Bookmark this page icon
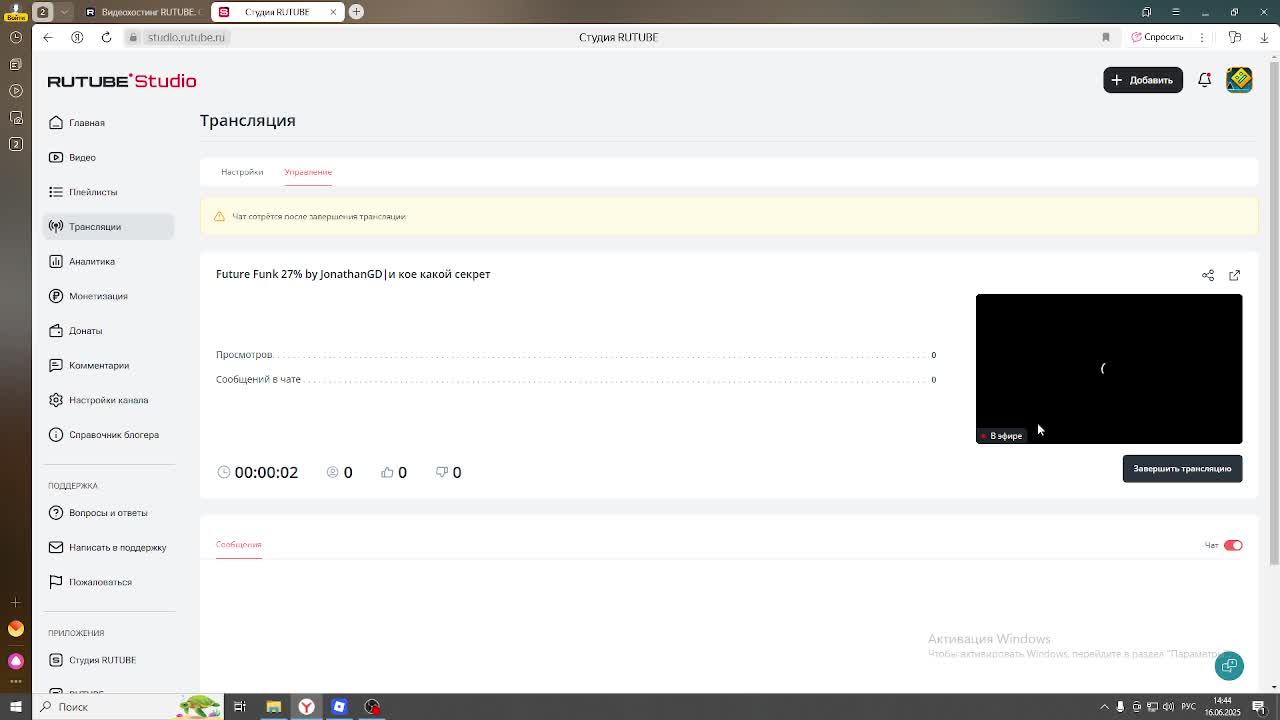The height and width of the screenshot is (720, 1280). click(x=1106, y=37)
